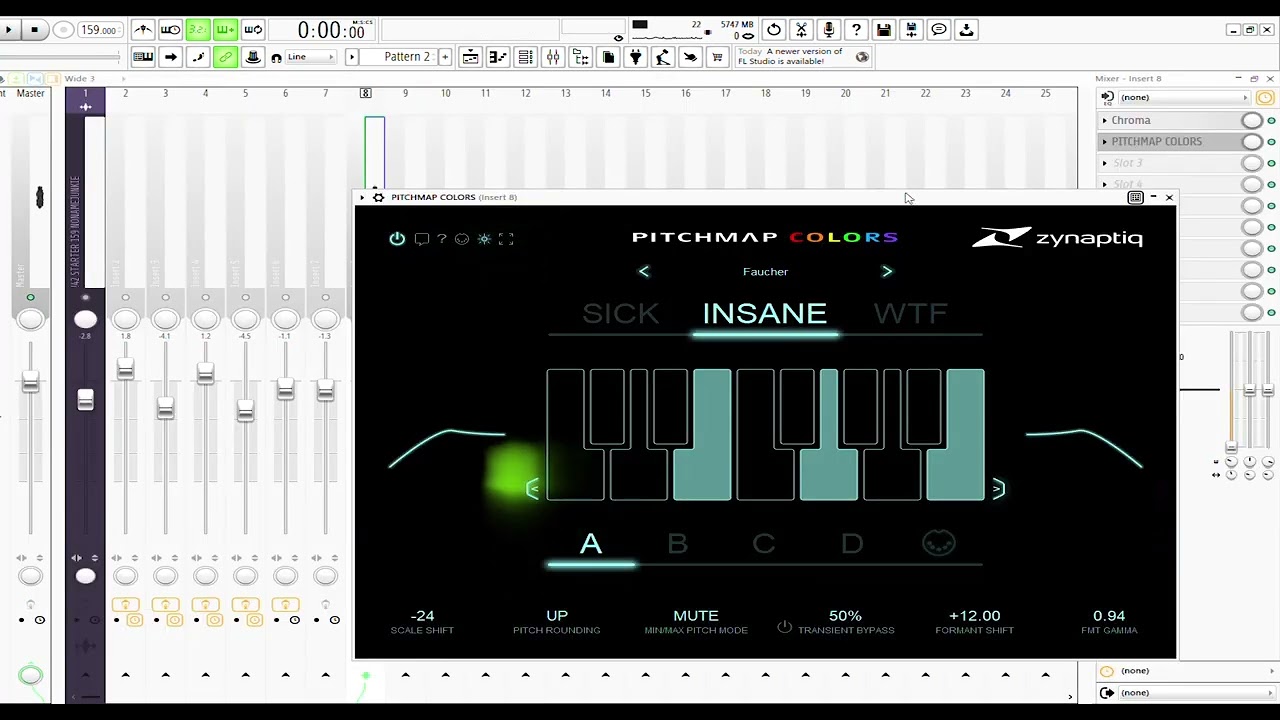Click the Master track volume fader
The width and height of the screenshot is (1280, 720).
coord(30,382)
